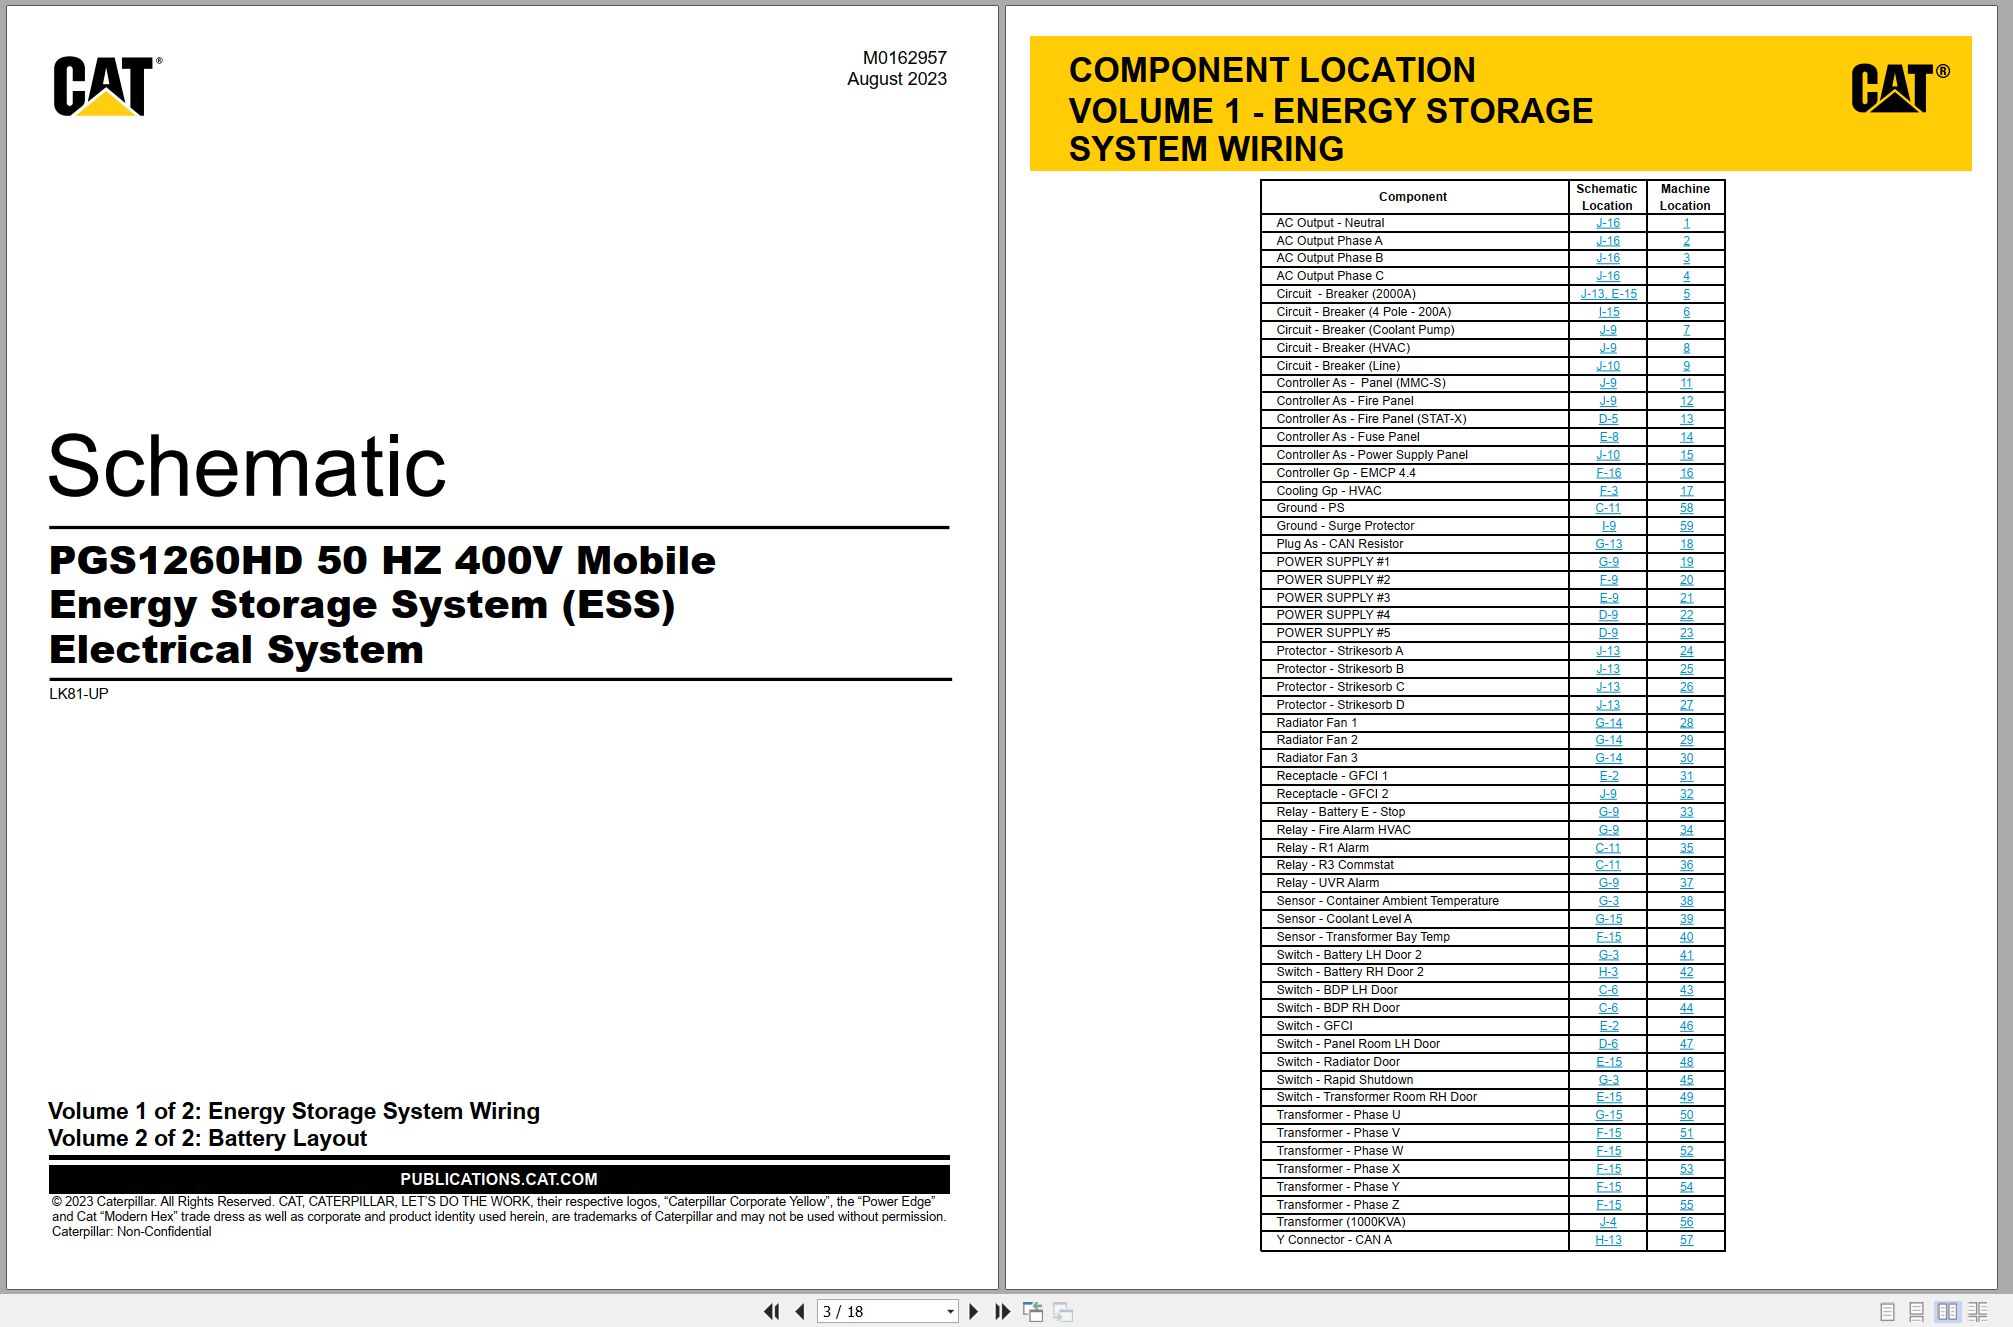The image size is (2013, 1327).
Task: Click the 'Schematic Location' column header
Action: [x=1607, y=197]
